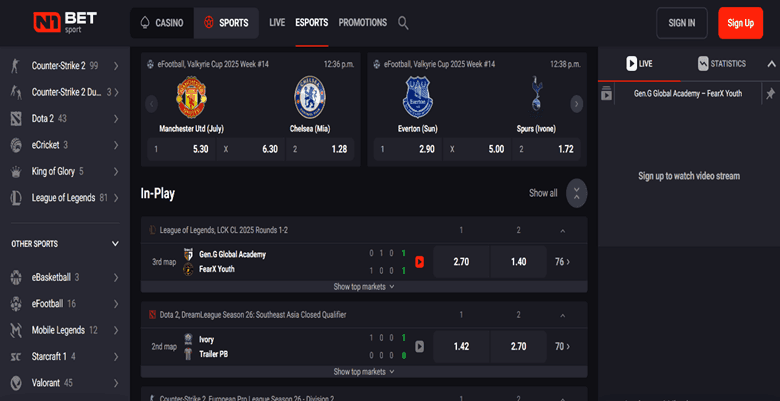Collapse the Other Sports section
Viewport: 780px width, 401px height.
pyautogui.click(x=115, y=244)
